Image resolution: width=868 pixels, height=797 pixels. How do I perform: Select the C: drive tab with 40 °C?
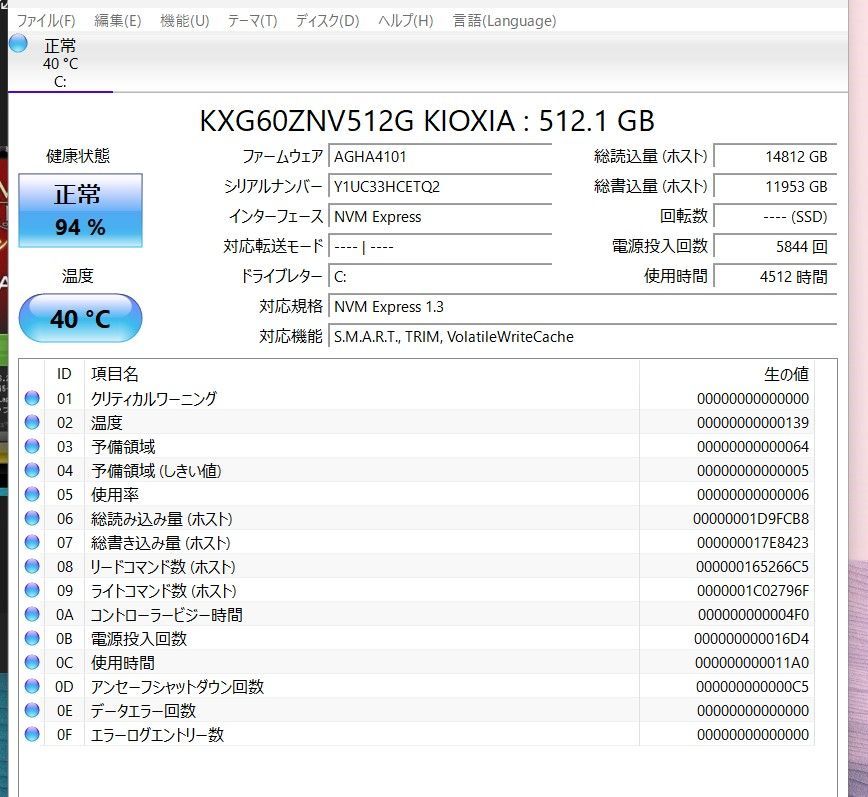click(60, 63)
